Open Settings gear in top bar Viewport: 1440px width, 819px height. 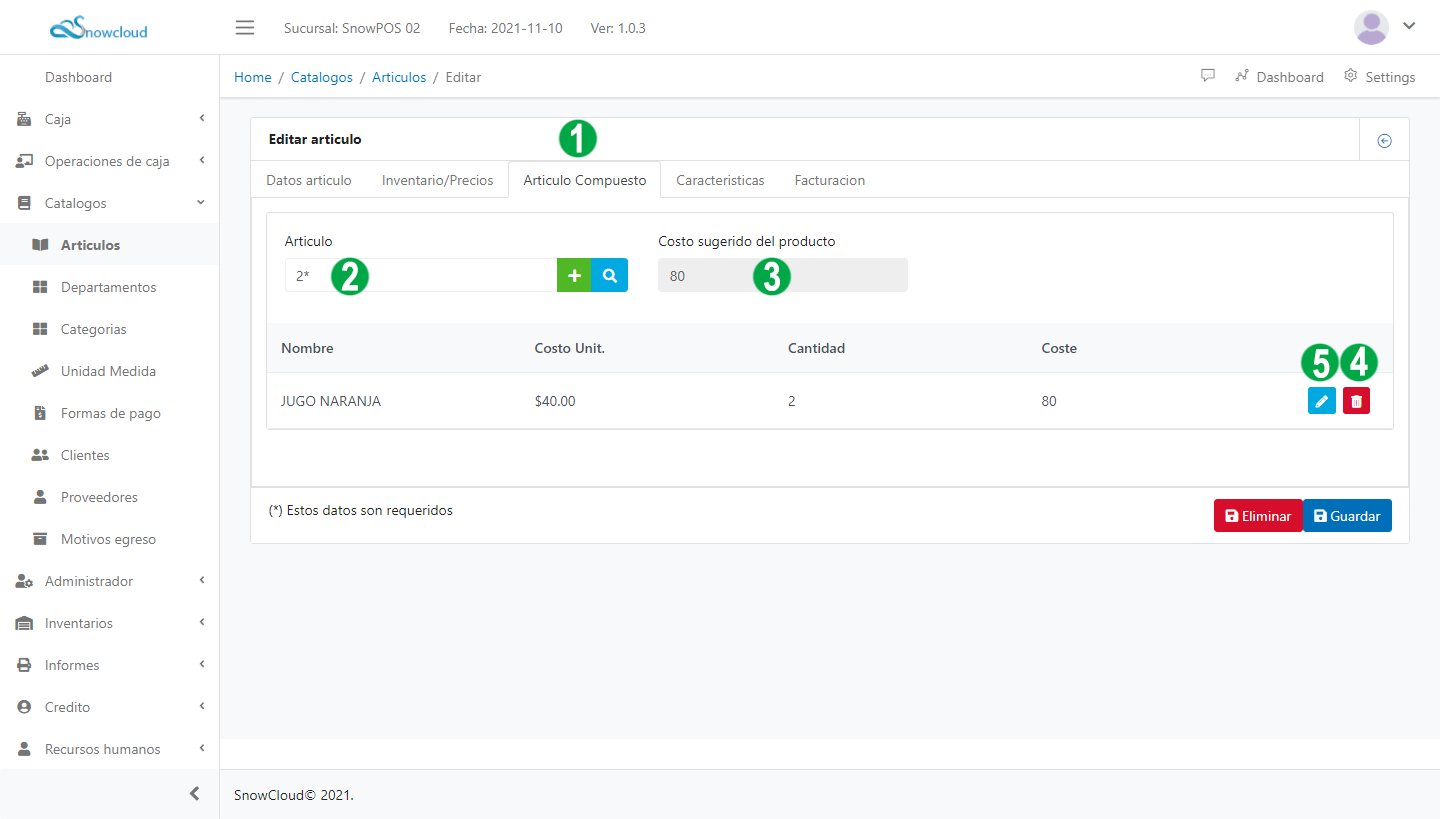coord(1380,77)
